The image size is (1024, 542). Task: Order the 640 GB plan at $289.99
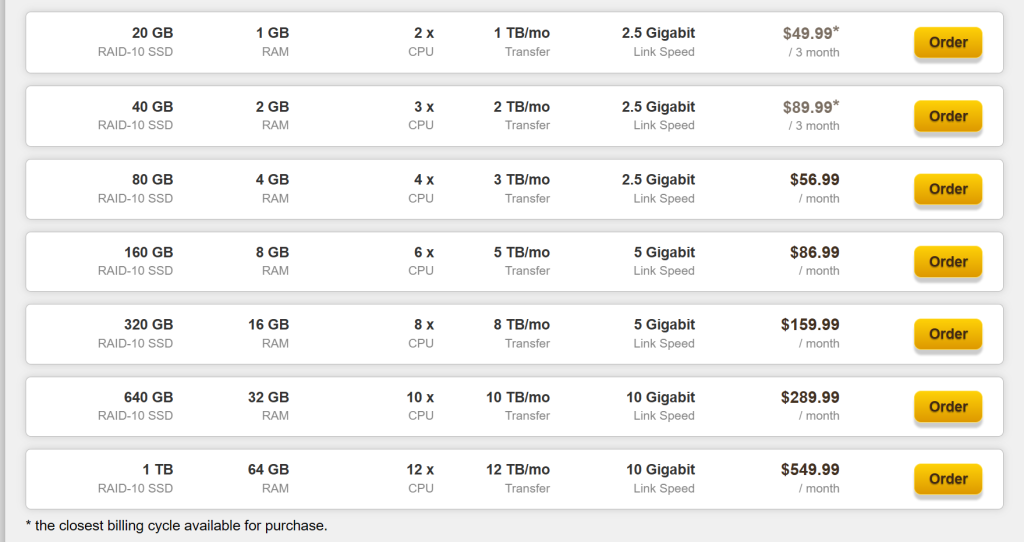948,407
